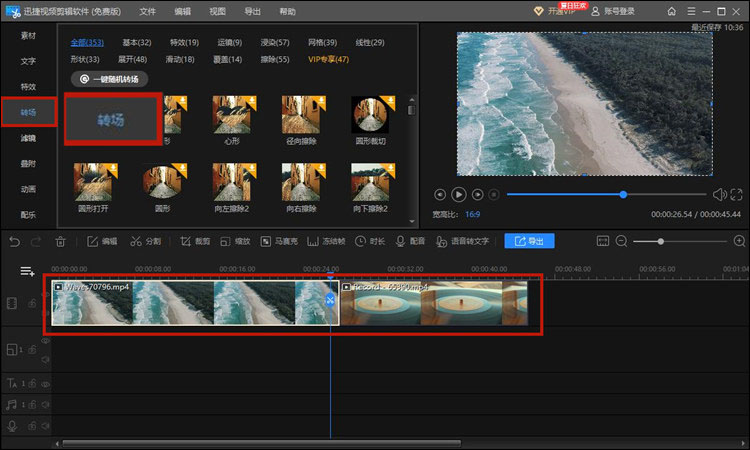Screen dimensions: 750x450
Task: Open 语音转文字 speech-to-text tool
Action: point(462,241)
